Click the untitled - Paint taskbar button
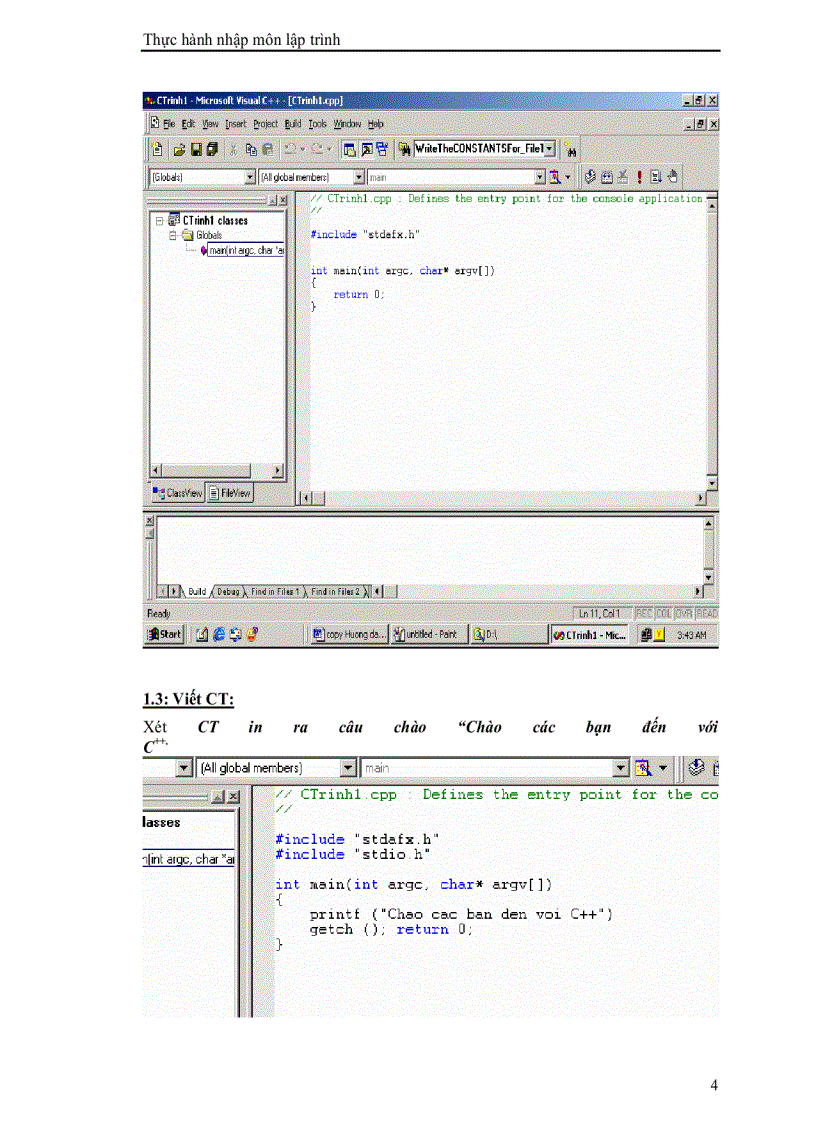 point(428,633)
